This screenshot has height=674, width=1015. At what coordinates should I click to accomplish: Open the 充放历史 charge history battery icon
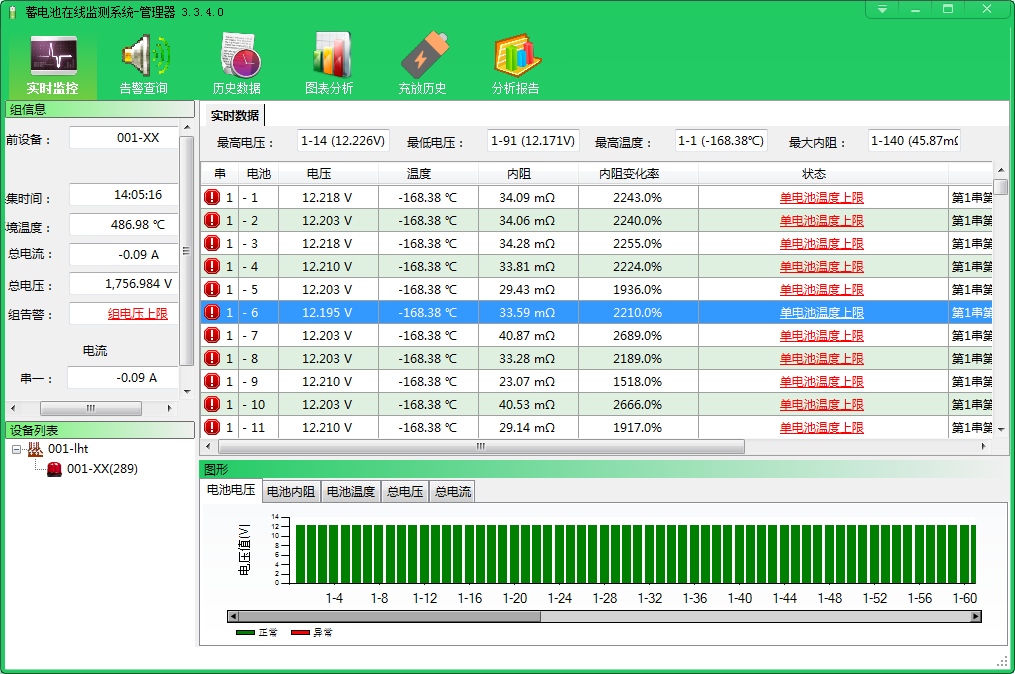click(x=422, y=57)
